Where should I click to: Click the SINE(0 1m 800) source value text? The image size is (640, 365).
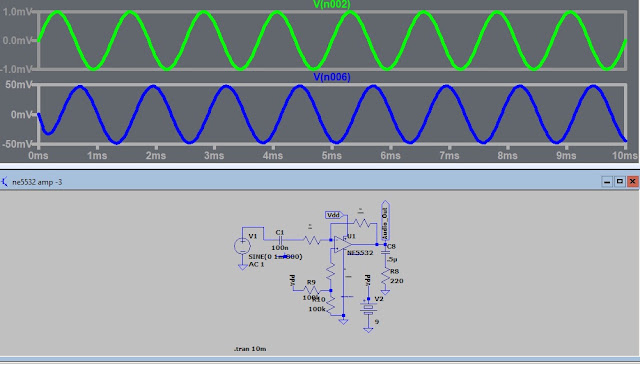[x=276, y=256]
